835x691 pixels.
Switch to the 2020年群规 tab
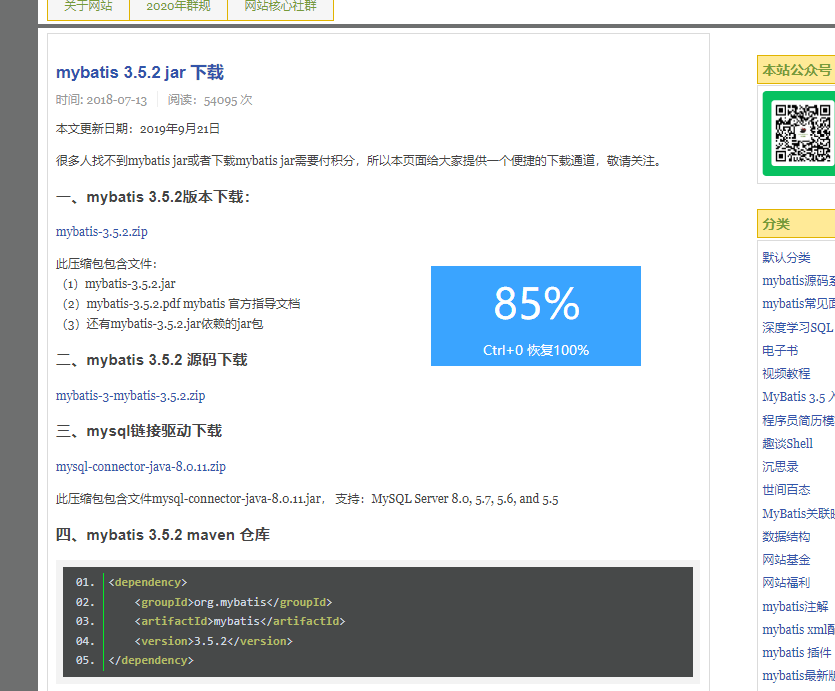[x=178, y=6]
